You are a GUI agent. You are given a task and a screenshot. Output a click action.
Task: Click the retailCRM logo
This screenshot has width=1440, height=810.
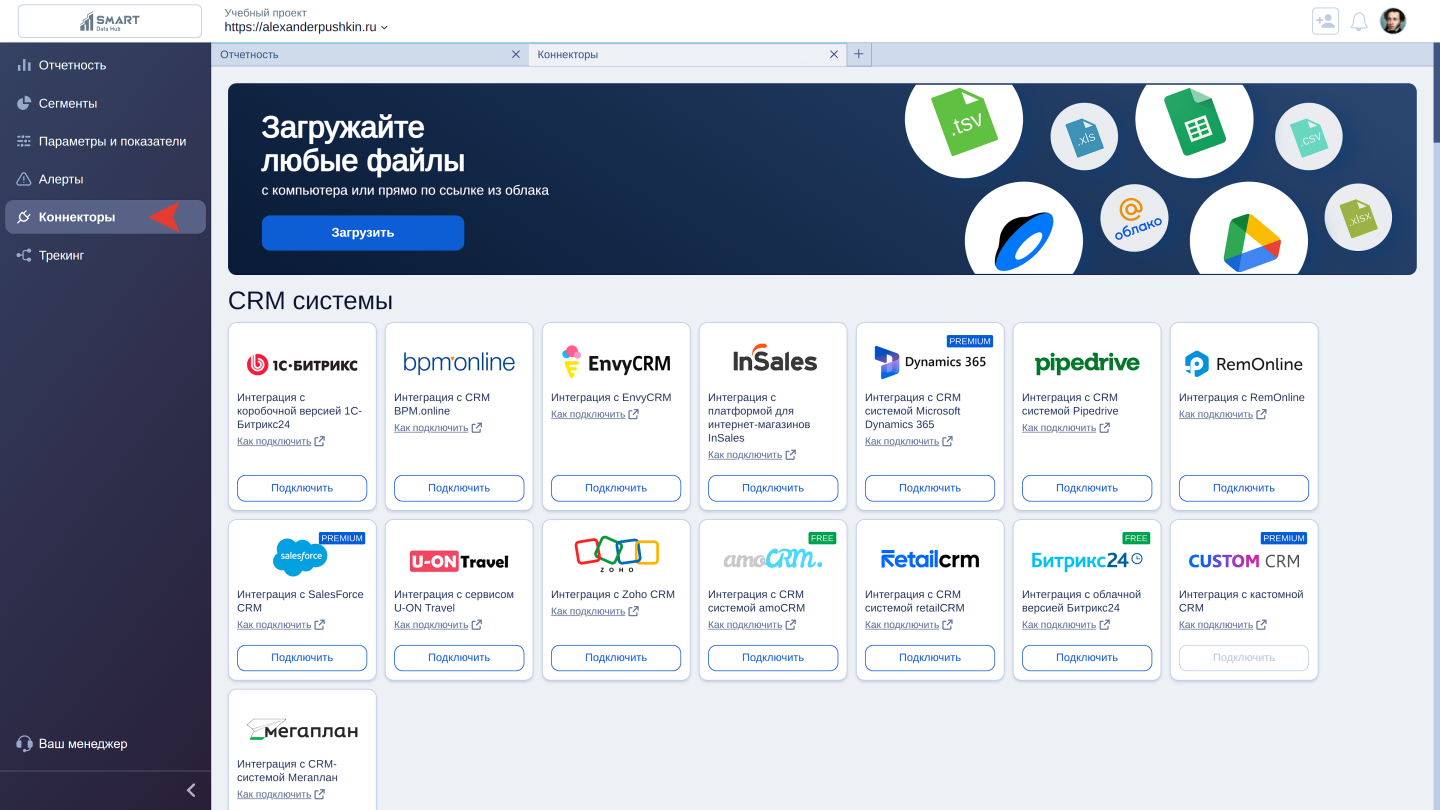pos(930,560)
